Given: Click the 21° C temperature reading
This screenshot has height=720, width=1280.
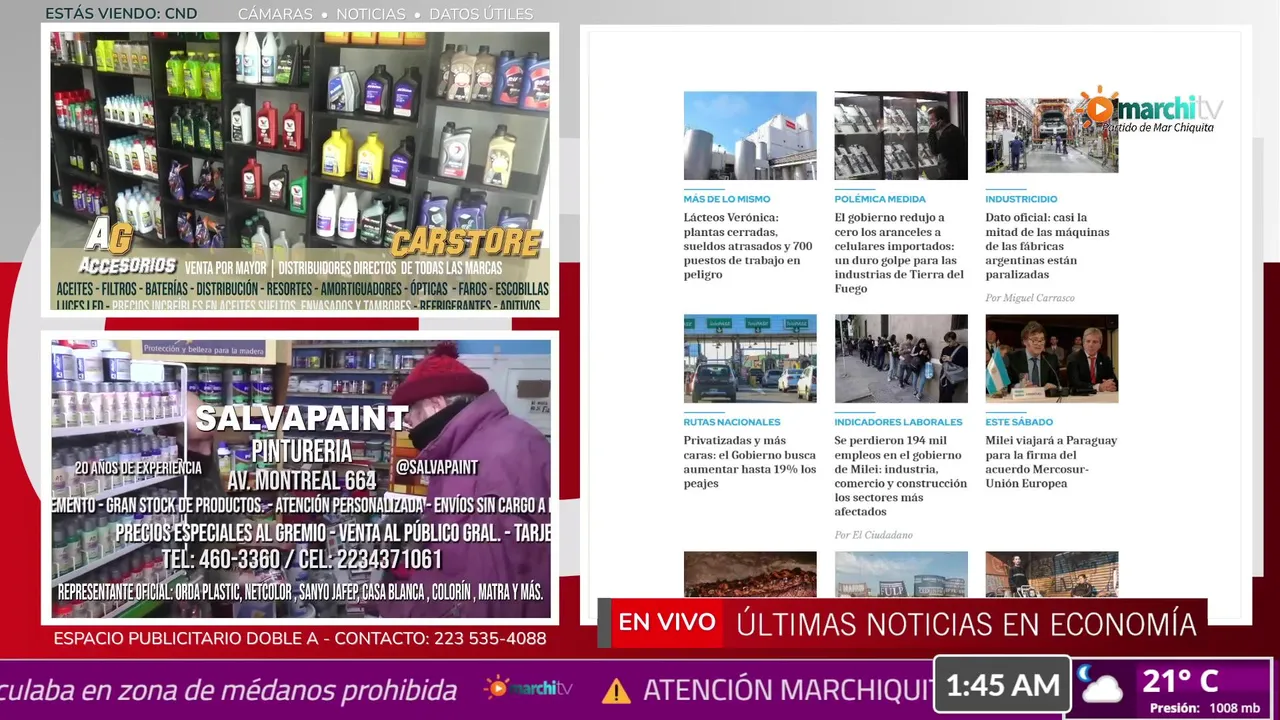Looking at the screenshot, I should (1180, 682).
